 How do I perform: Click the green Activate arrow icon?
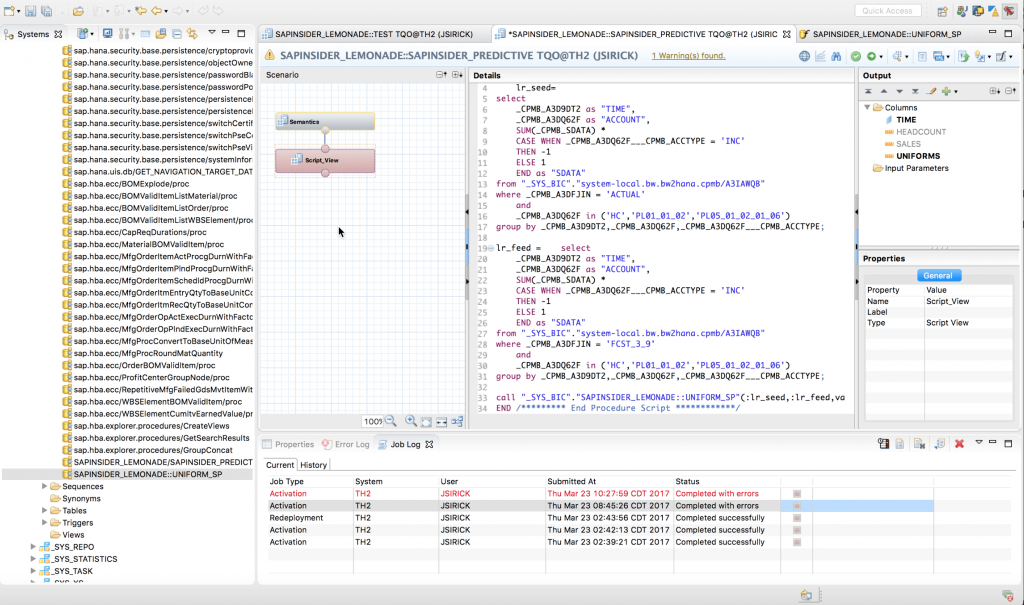coord(871,56)
